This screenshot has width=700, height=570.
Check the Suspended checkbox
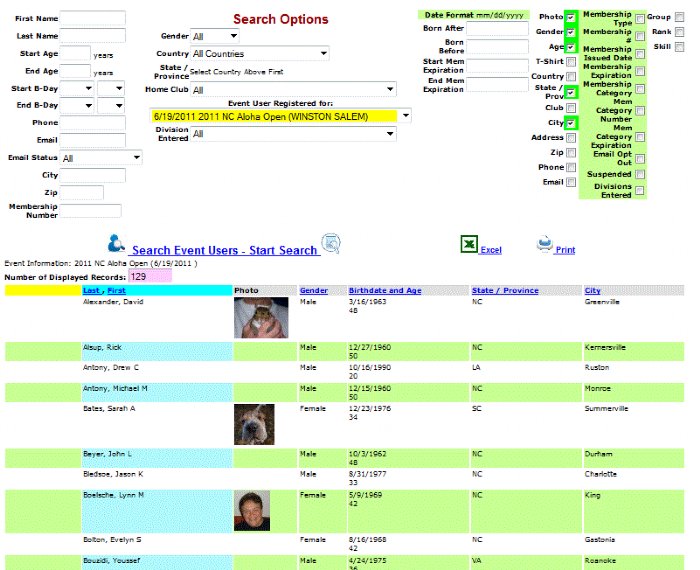(x=640, y=174)
